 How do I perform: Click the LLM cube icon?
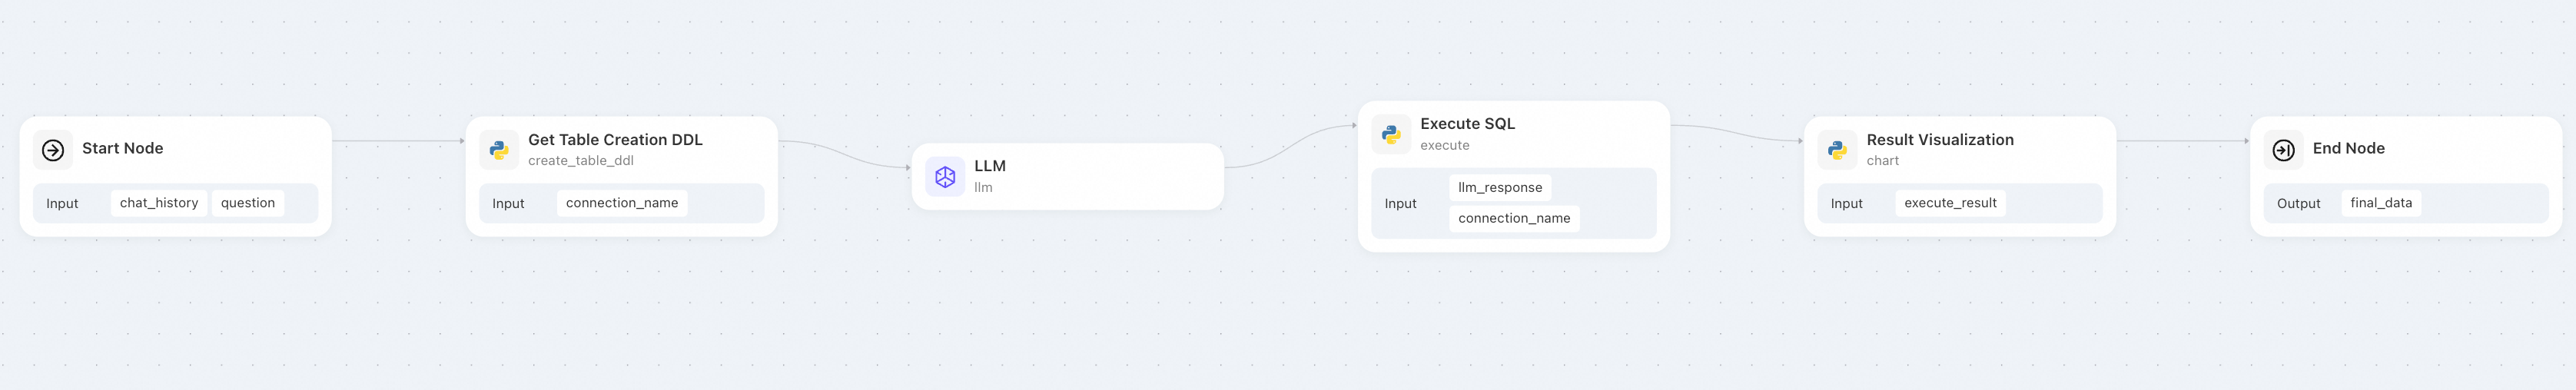[945, 177]
